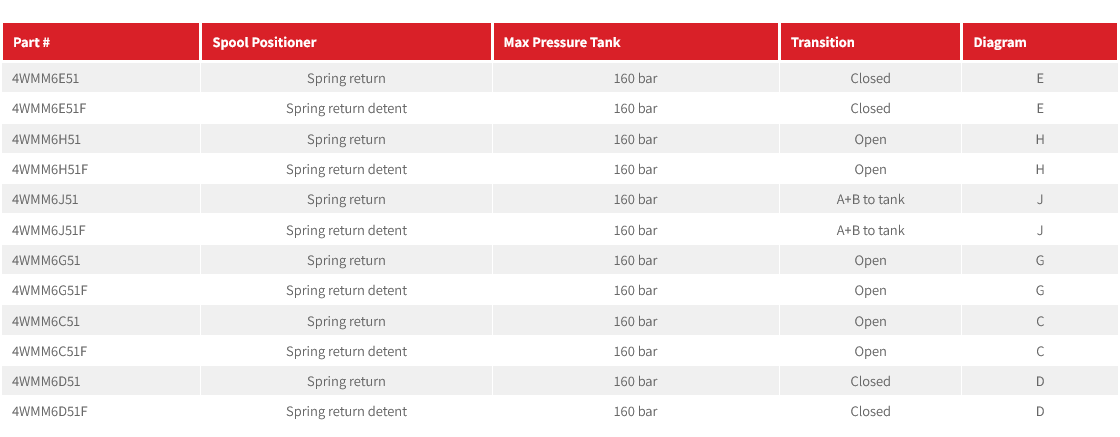Image resolution: width=1120 pixels, height=437 pixels.
Task: Select the 4WMM6C51F row part number
Action: click(50, 351)
